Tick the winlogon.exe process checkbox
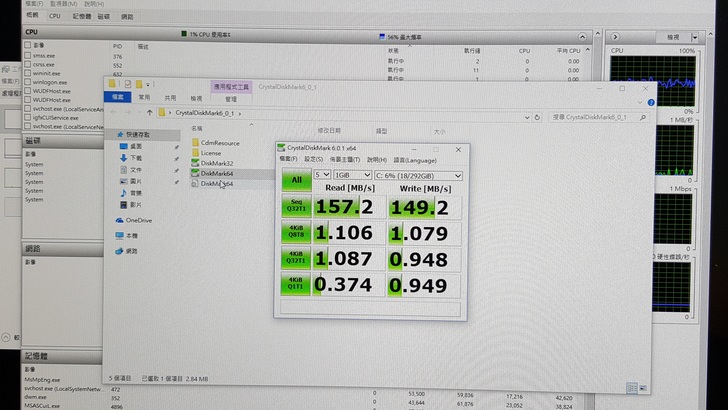Screen dimensions: 728x410 click(27, 82)
